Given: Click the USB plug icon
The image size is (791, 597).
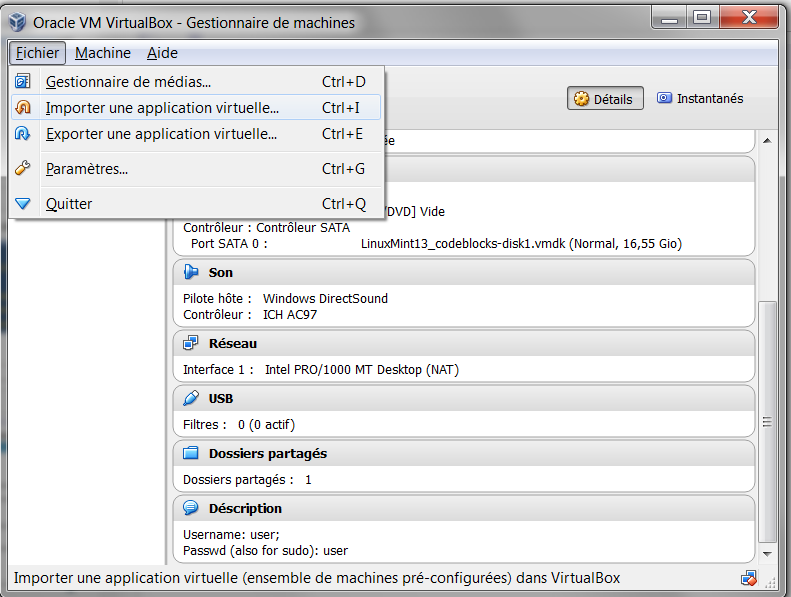Looking at the screenshot, I should (191, 398).
